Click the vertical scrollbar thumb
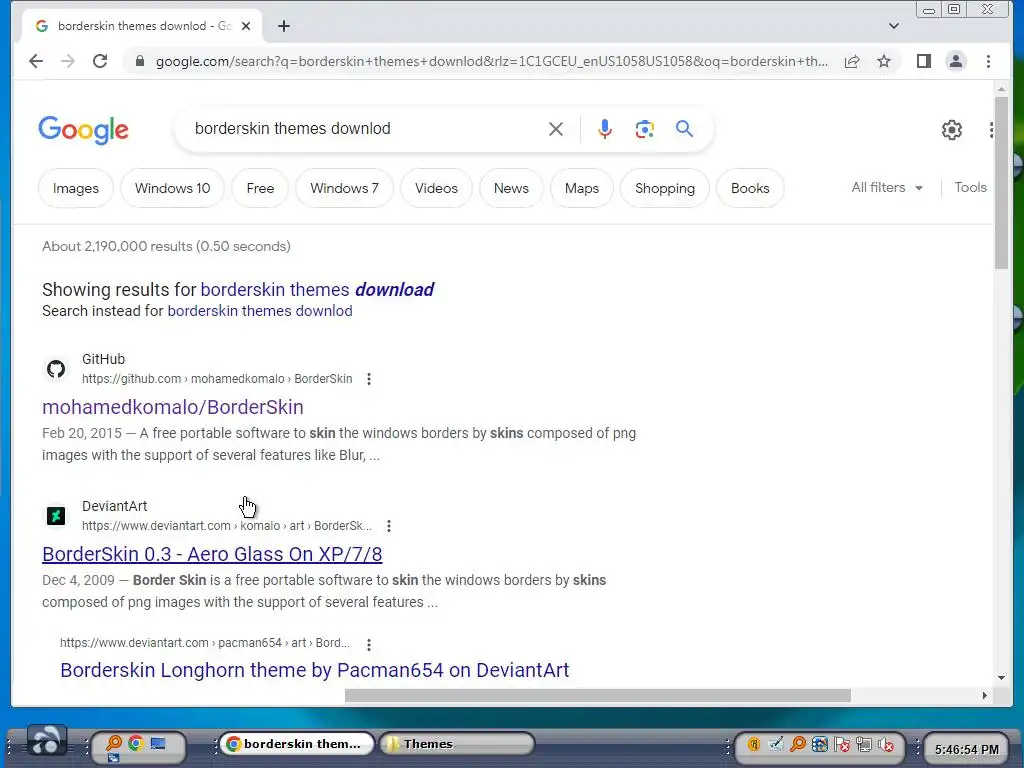This screenshot has width=1024, height=768. pyautogui.click(x=1001, y=183)
